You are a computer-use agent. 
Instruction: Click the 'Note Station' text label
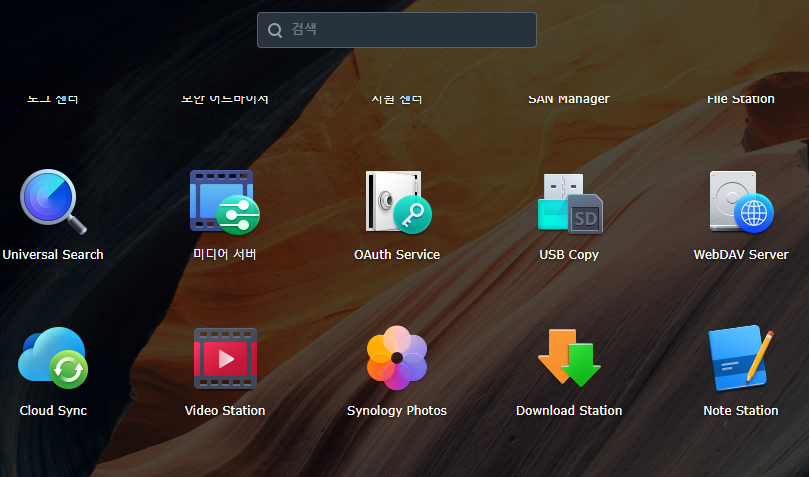(741, 410)
